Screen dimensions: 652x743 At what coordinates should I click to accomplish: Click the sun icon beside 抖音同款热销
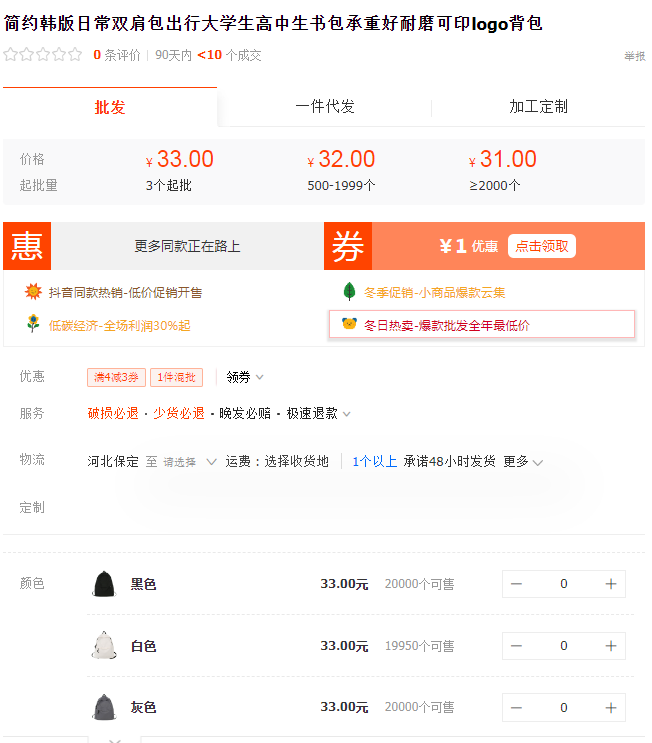pos(33,291)
